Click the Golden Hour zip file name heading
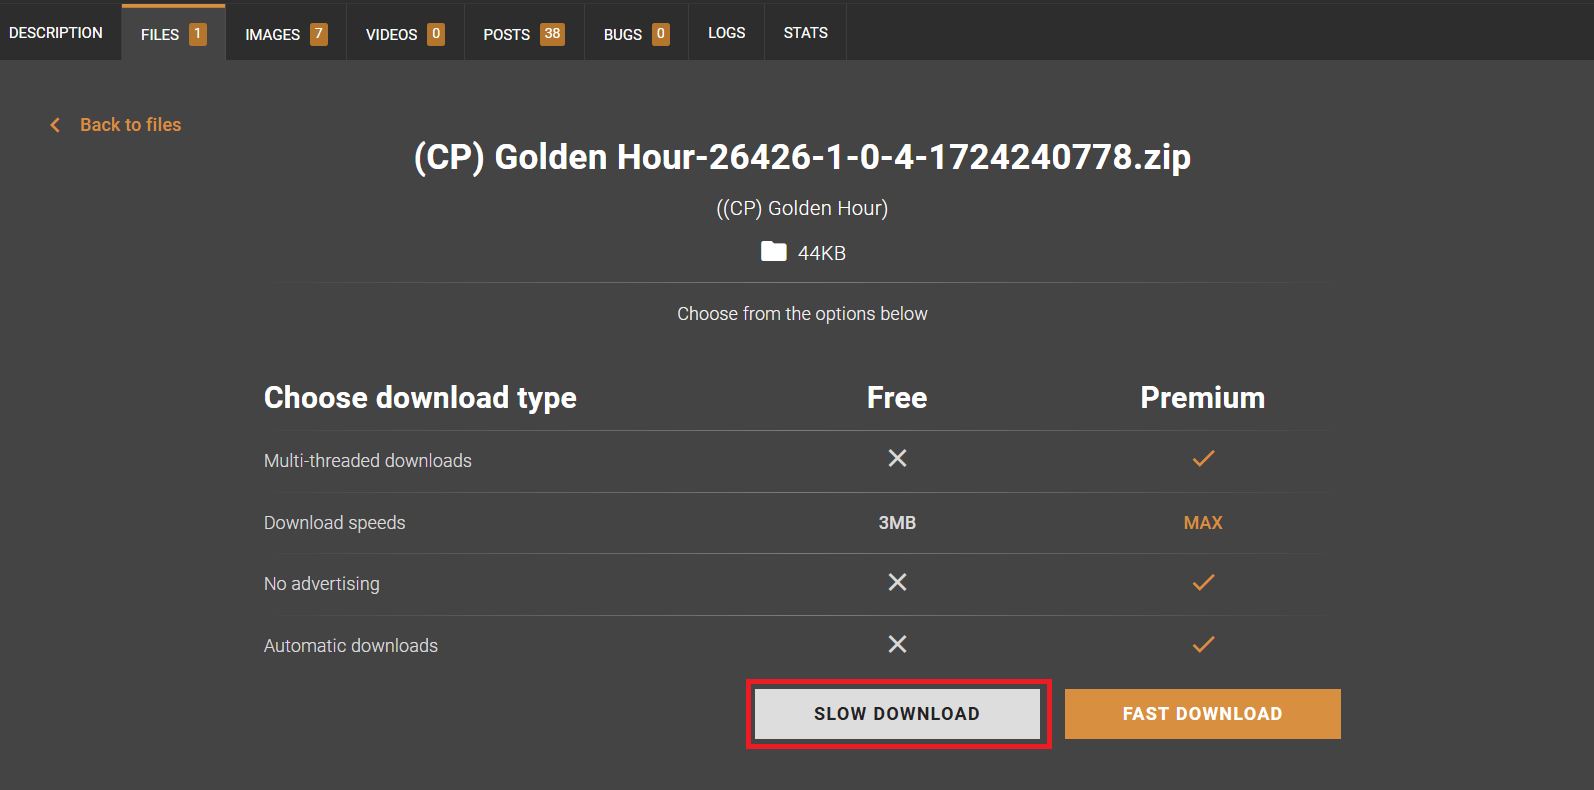The height and width of the screenshot is (790, 1594). [802, 157]
